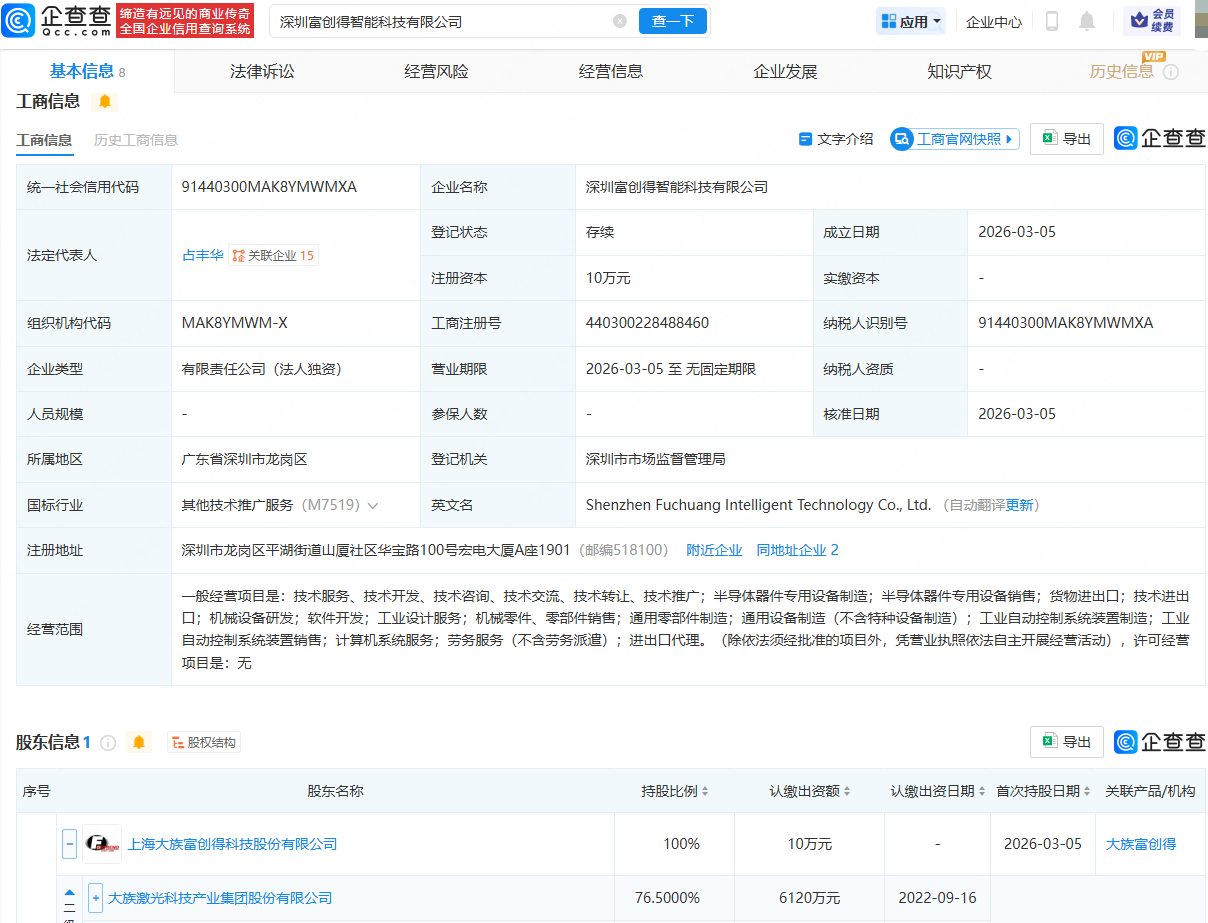
Task: Switch to the 法律诉讼 tab
Action: (260, 70)
